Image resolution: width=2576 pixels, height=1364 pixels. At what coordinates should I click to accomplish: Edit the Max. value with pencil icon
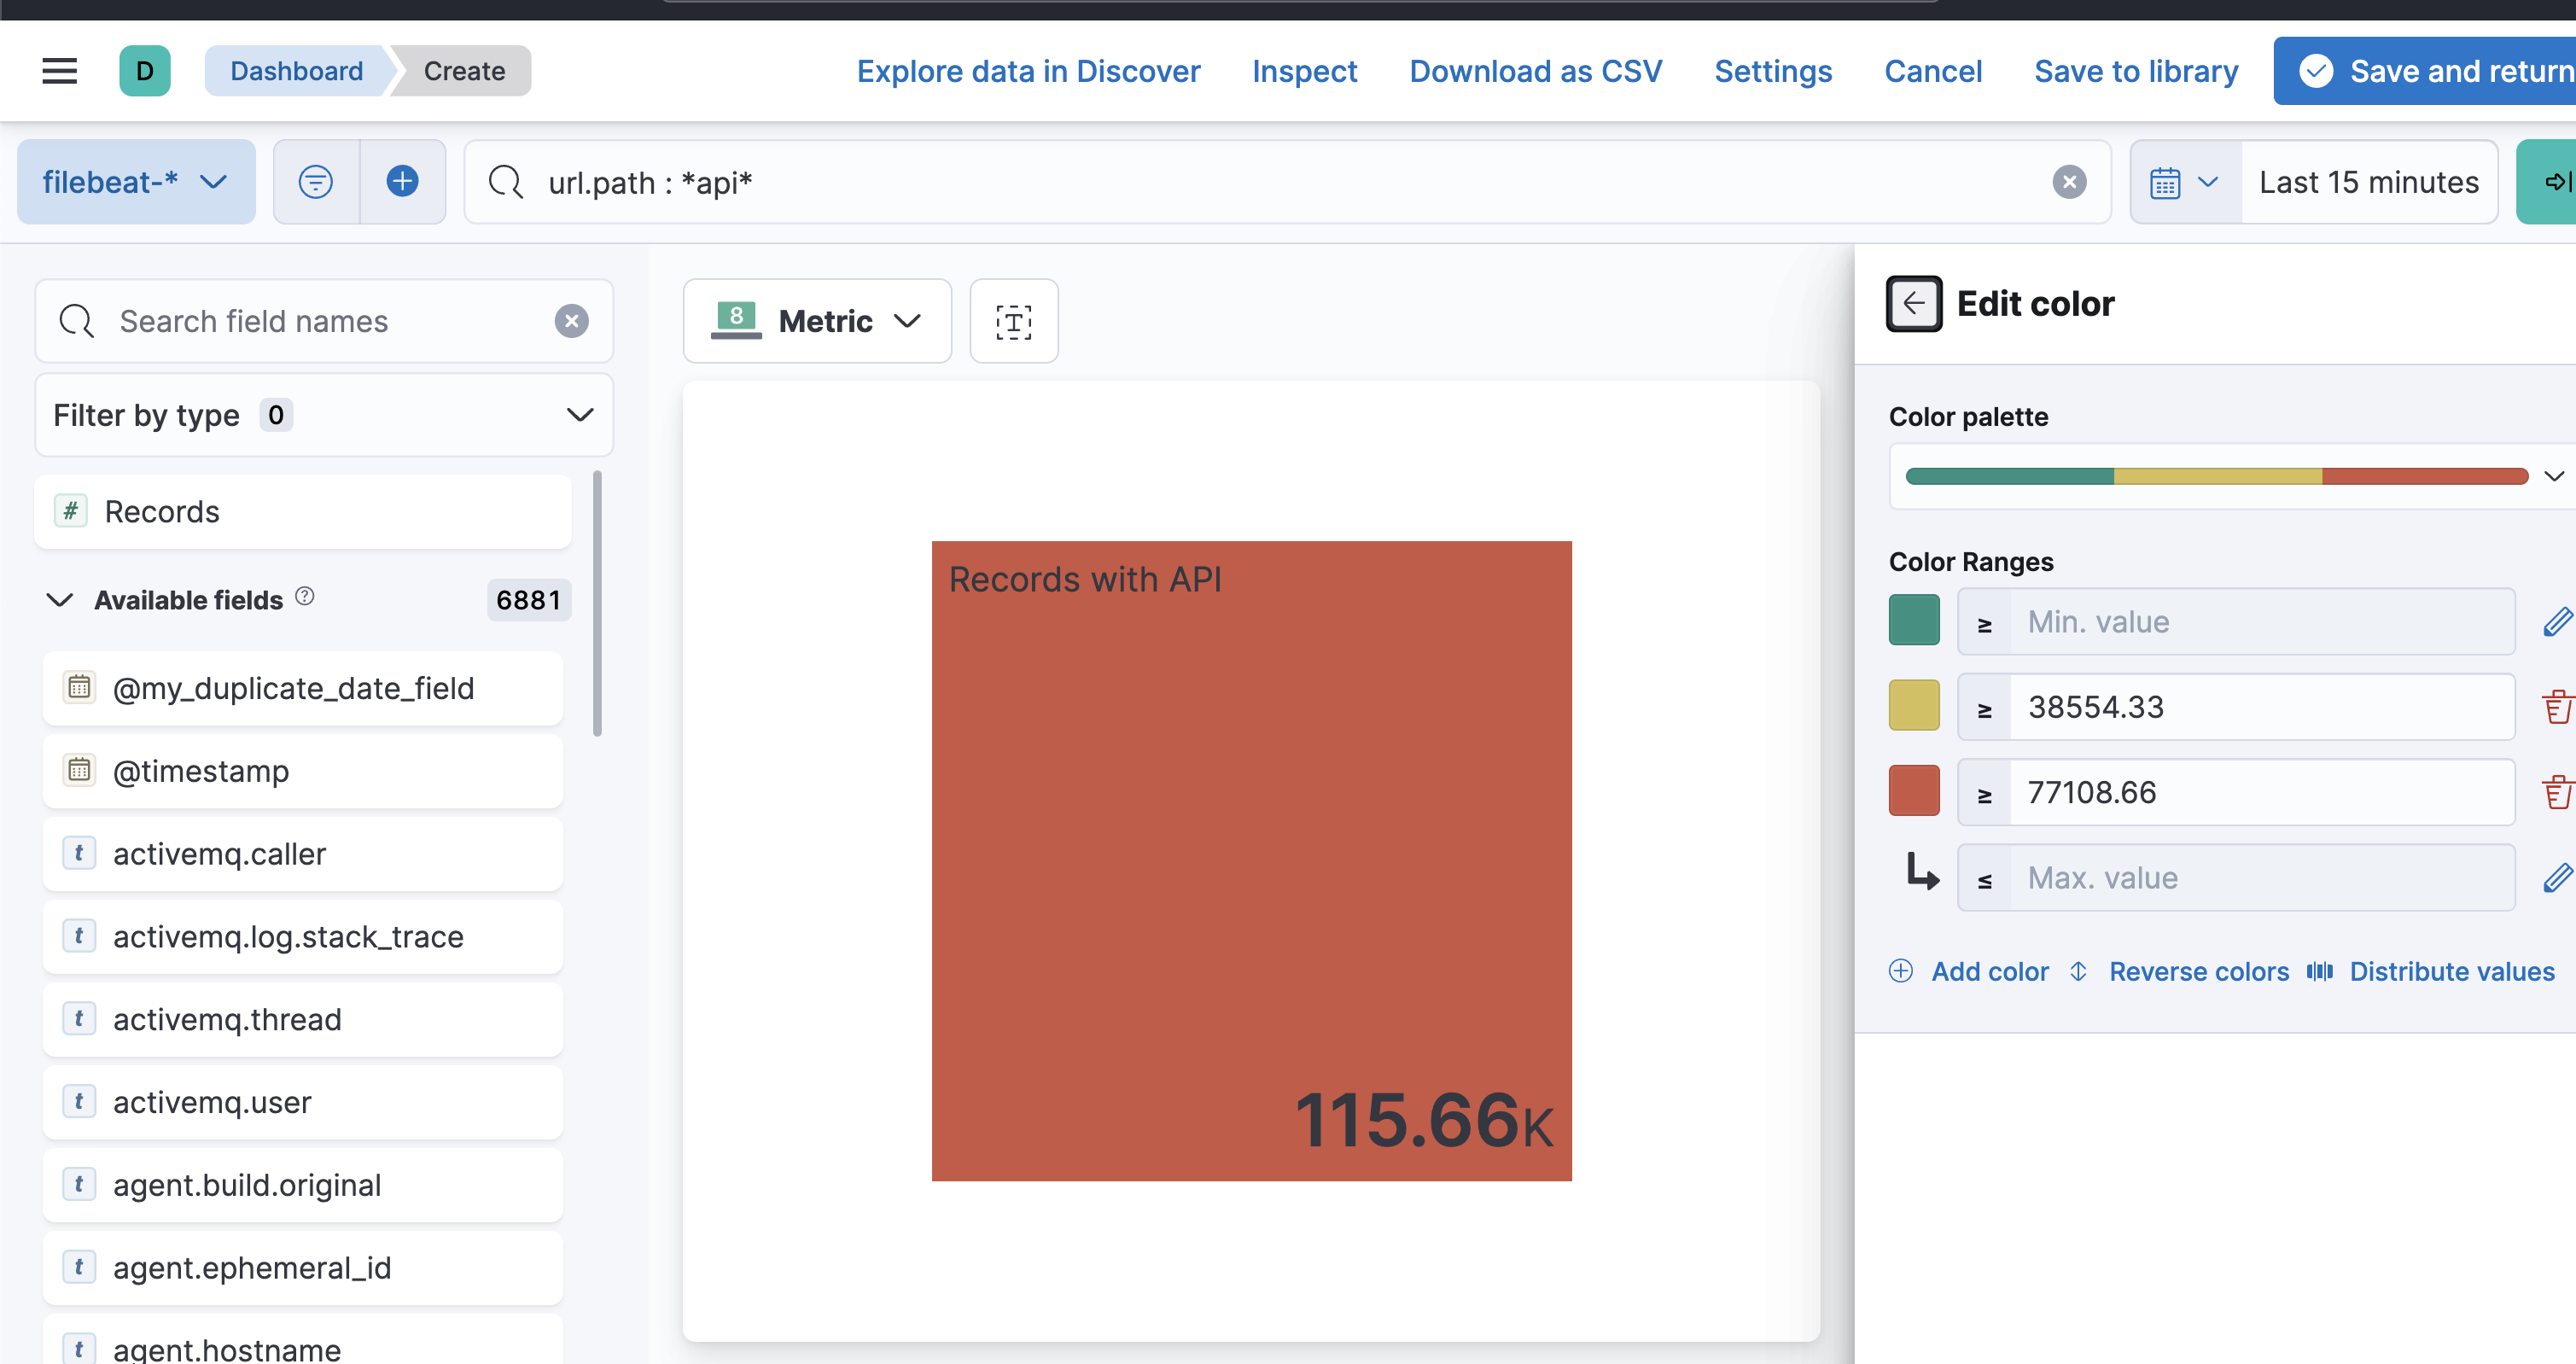2556,878
